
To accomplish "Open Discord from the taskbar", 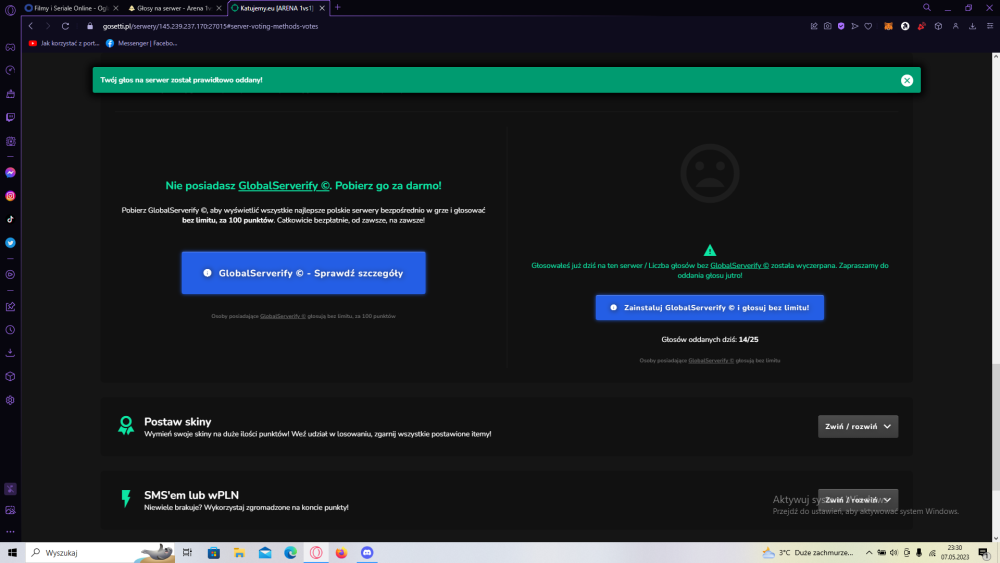I will point(367,552).
